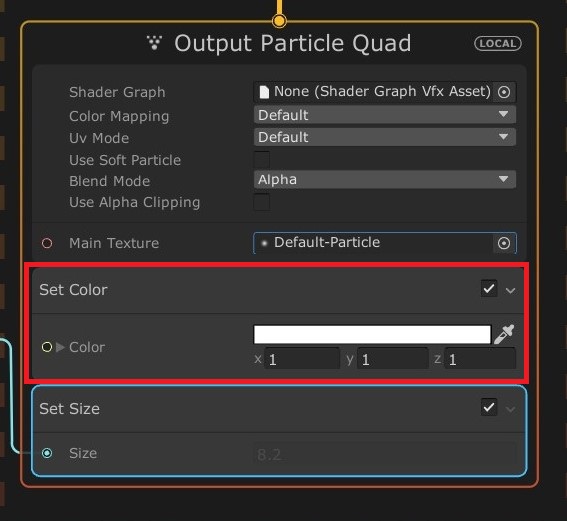Disable the Set Color block checkbox
567x521 pixels.
pos(489,289)
